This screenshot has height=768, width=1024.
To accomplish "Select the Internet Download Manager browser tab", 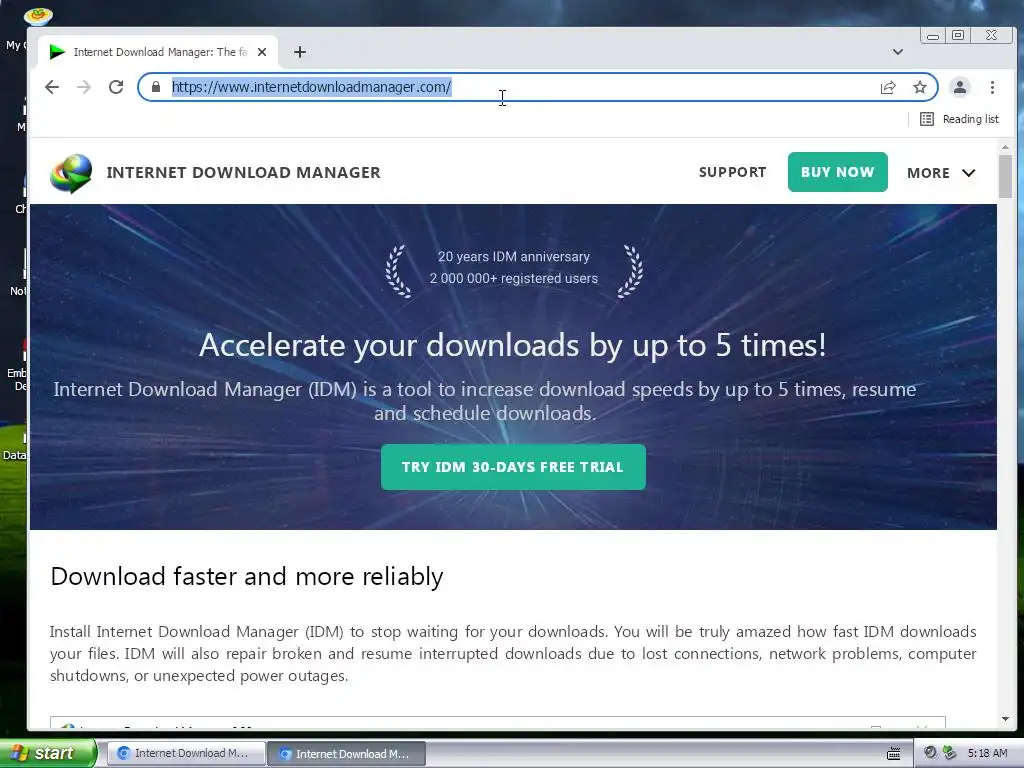I will point(158,52).
